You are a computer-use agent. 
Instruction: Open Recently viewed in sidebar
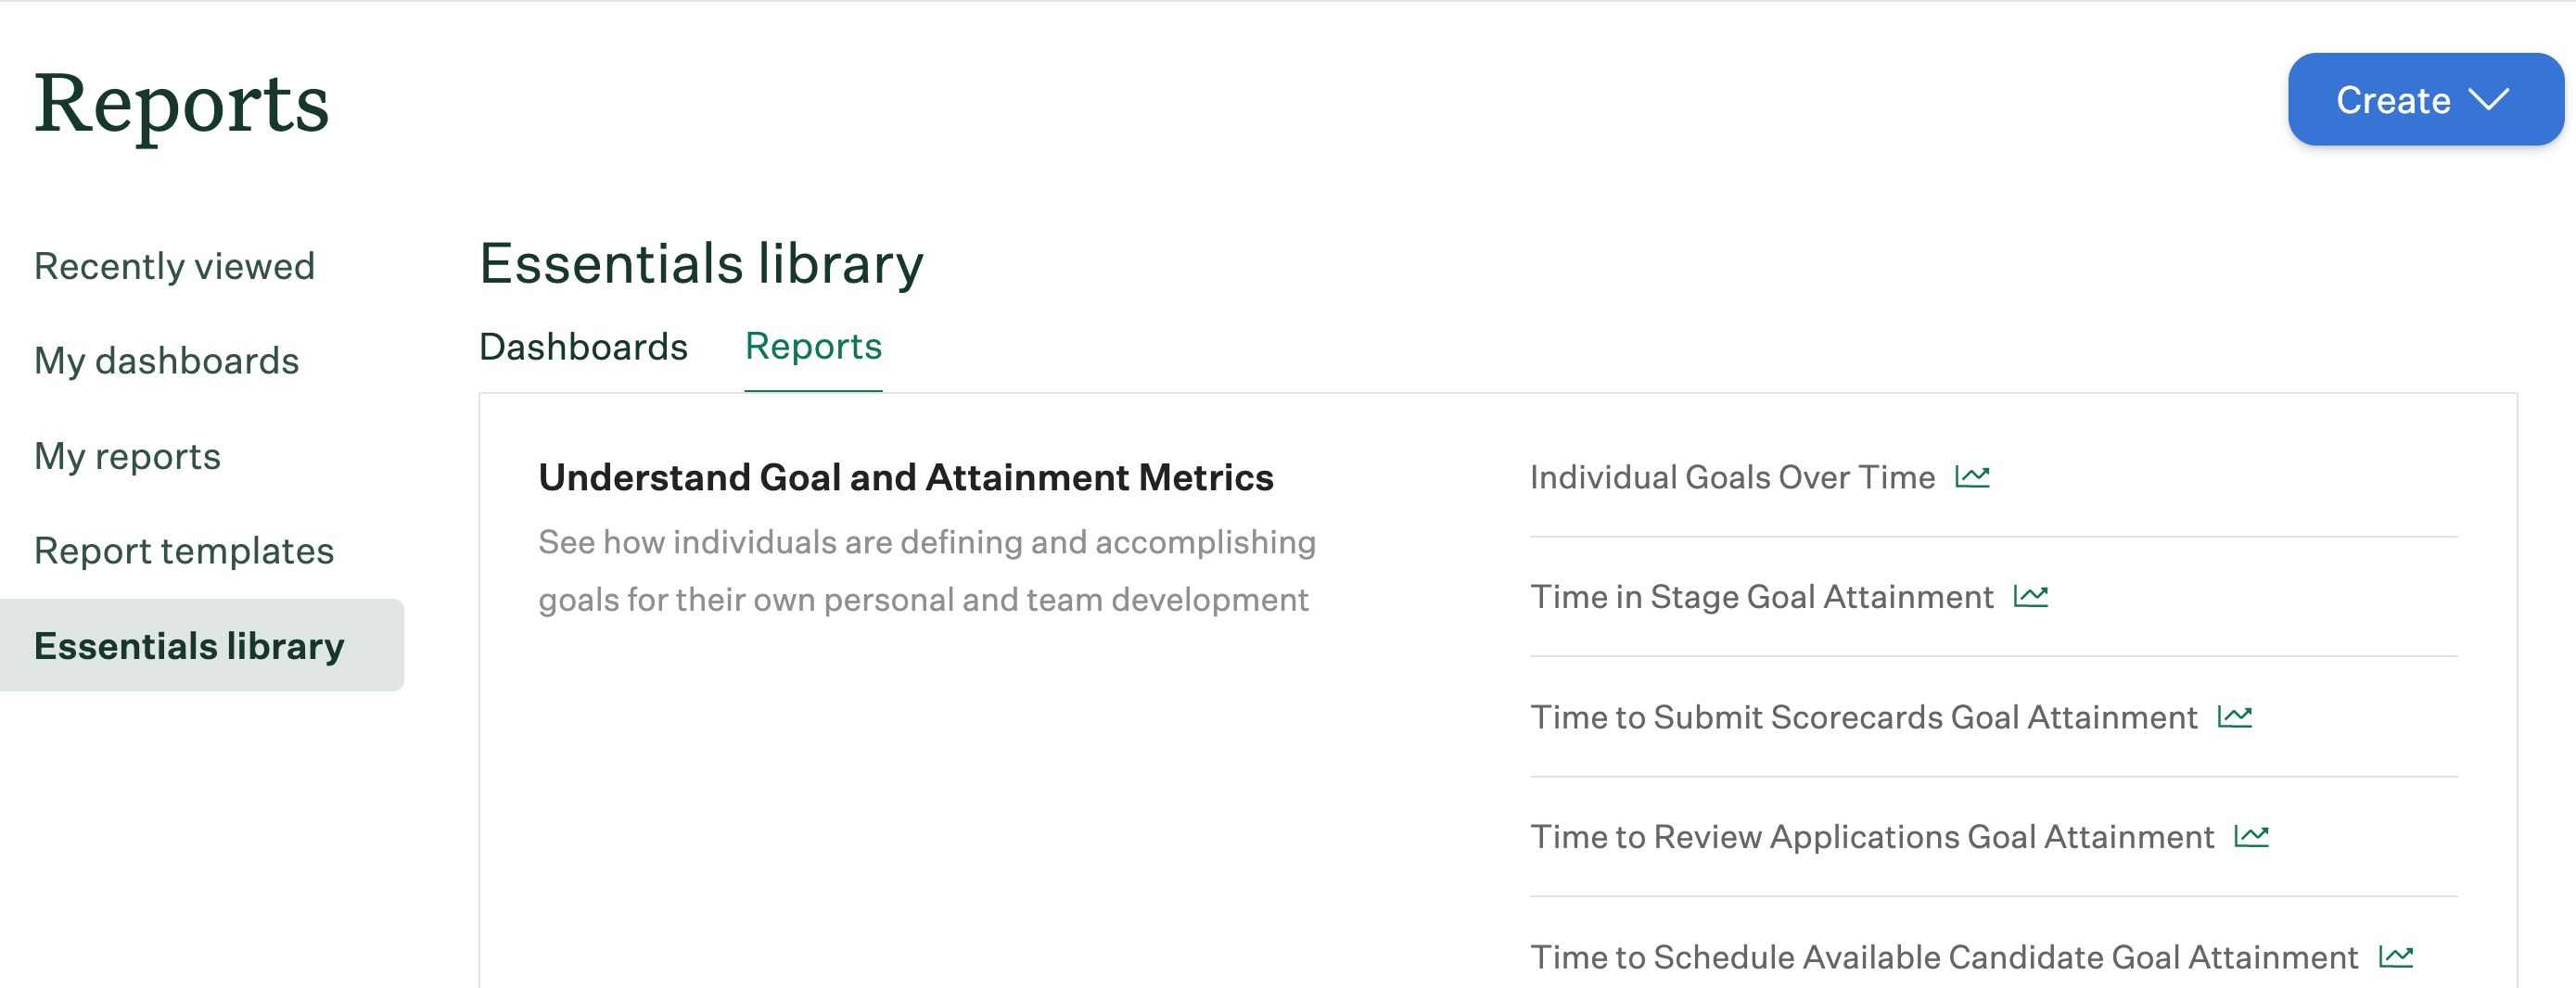click(x=174, y=266)
